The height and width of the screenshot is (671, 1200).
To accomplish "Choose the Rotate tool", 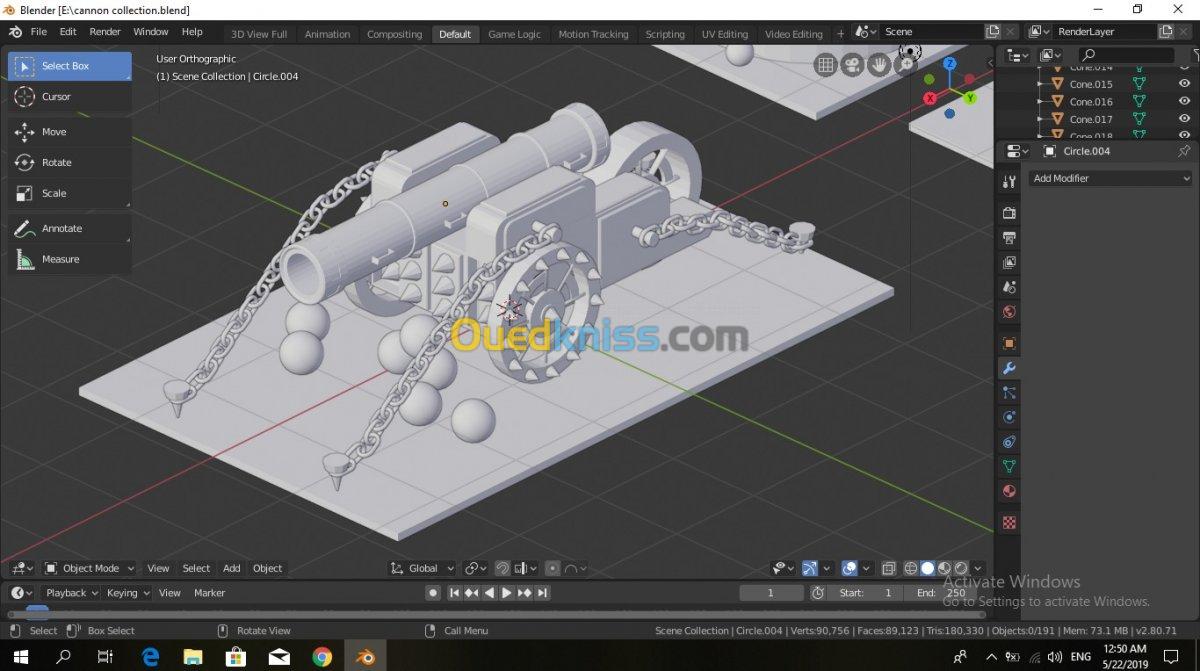I will click(x=70, y=163).
